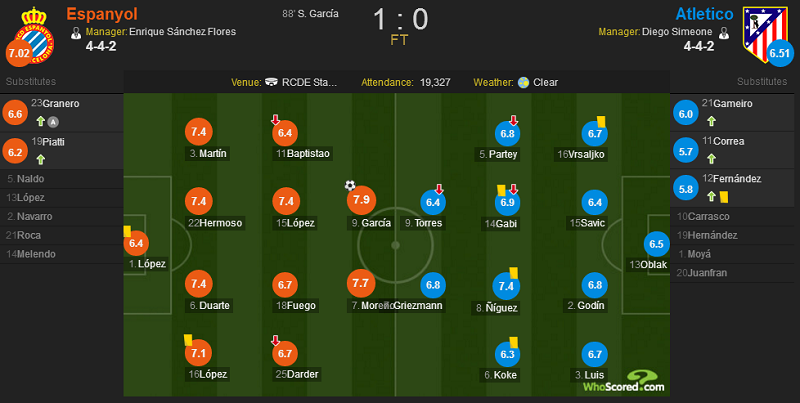Open the Atletico team name link

(x=704, y=14)
